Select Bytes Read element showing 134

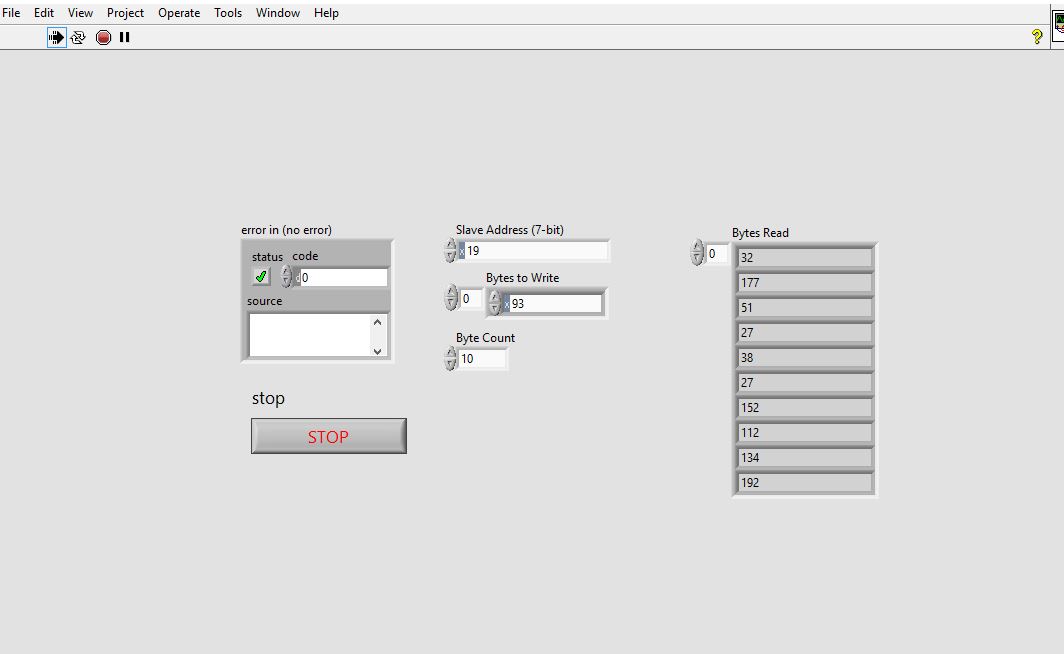(x=805, y=458)
